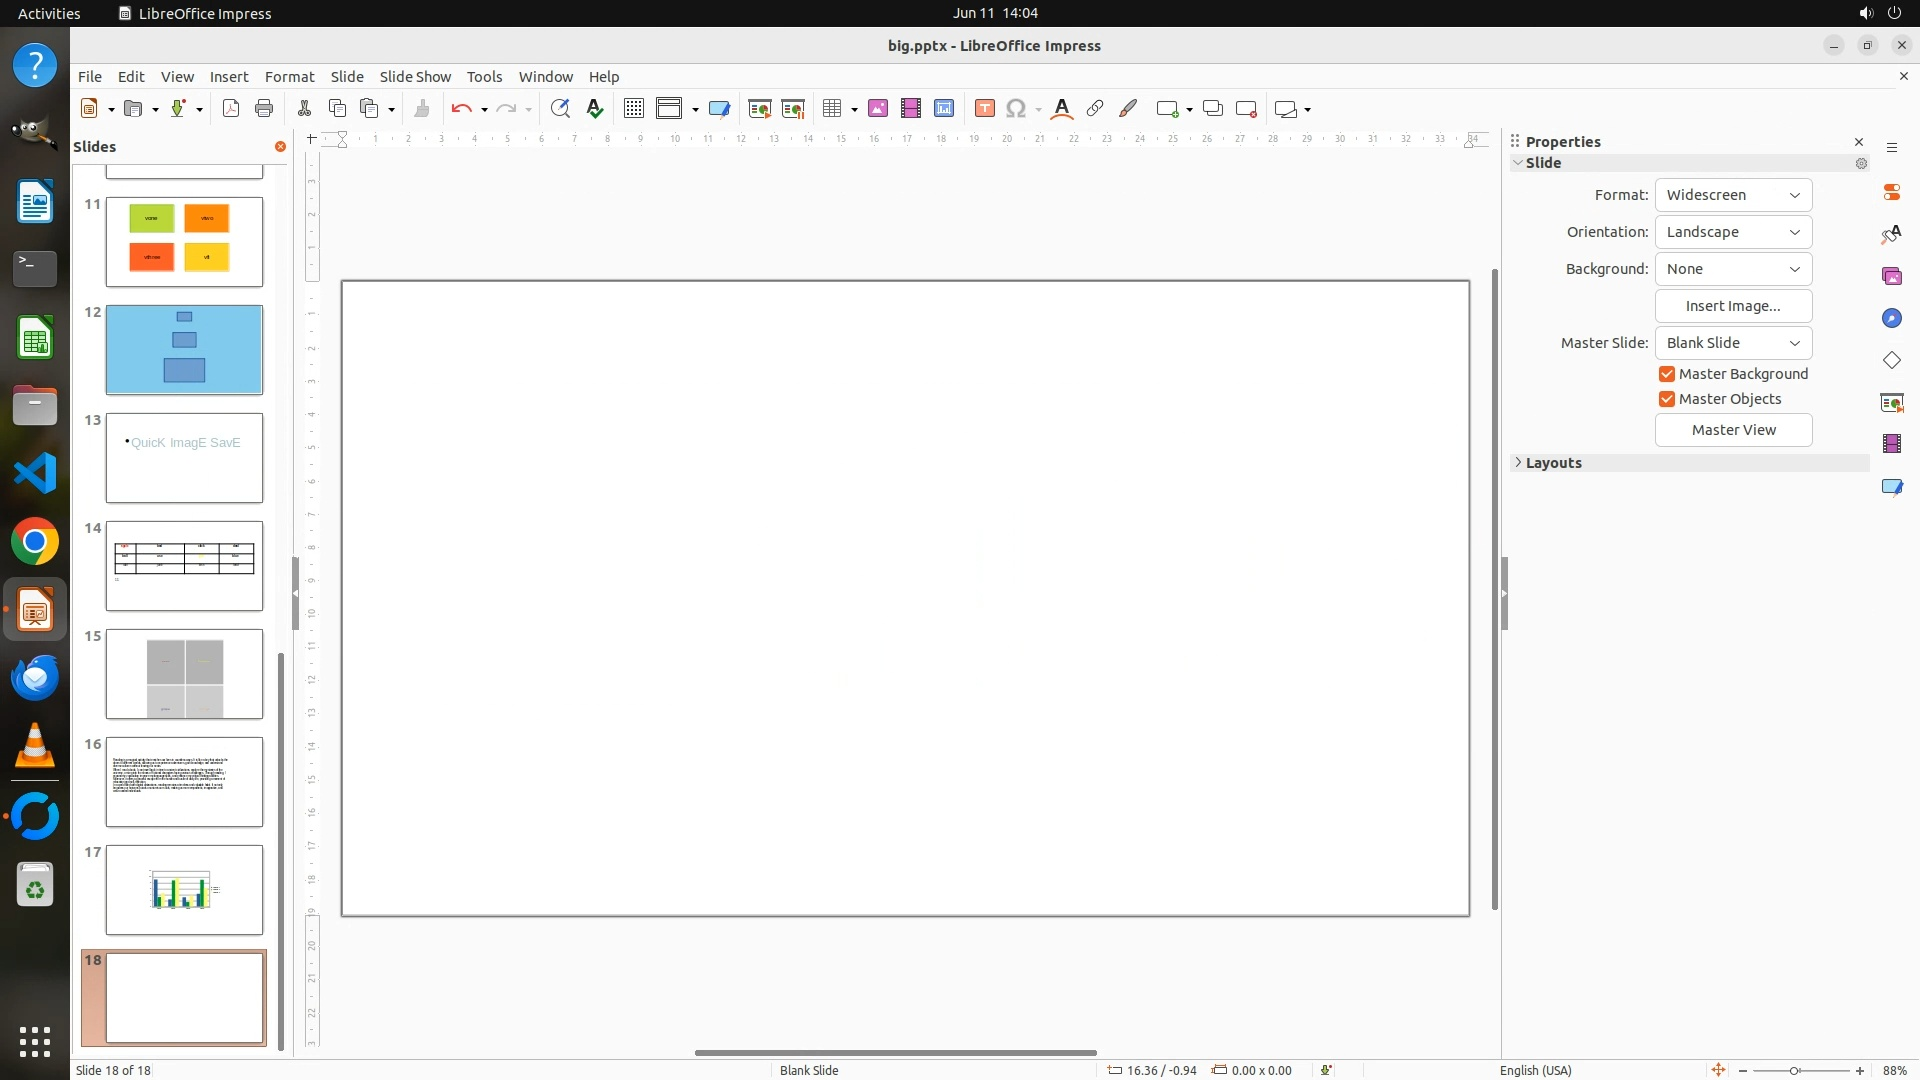Open the Format menu
Image resolution: width=1920 pixels, height=1080 pixels.
coord(289,77)
